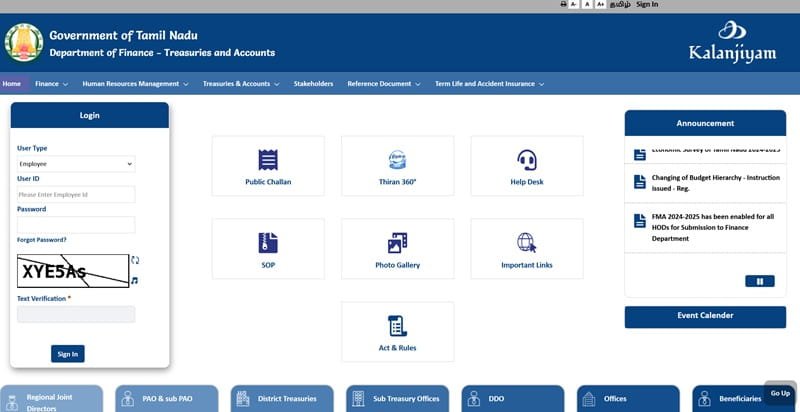This screenshot has height=412, width=800.
Task: Refresh the captcha image
Action: tap(135, 260)
